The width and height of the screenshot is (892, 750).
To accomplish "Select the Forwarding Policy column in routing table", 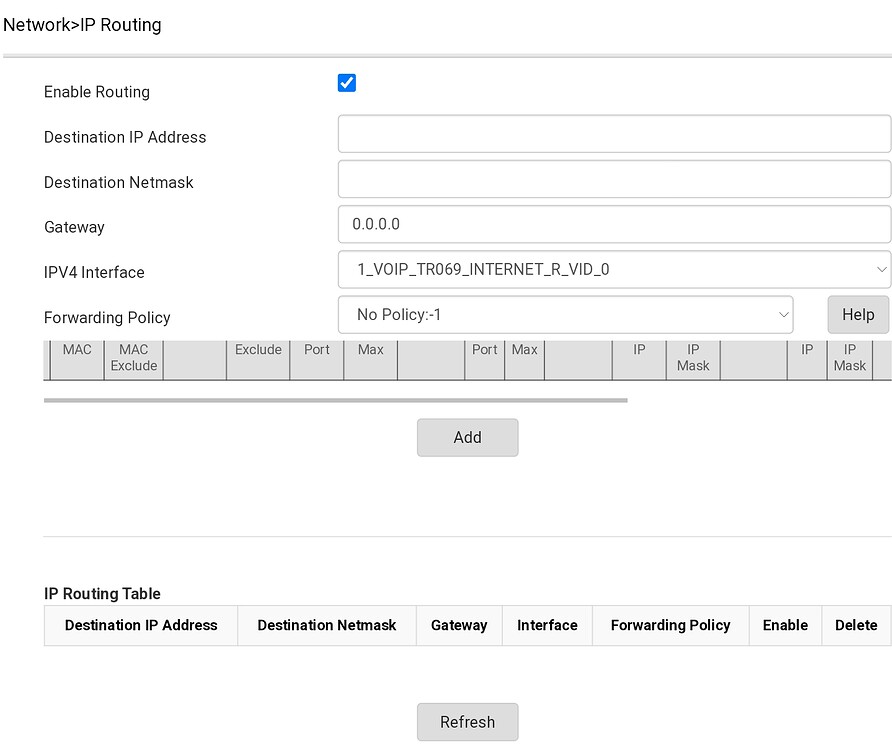I will pyautogui.click(x=670, y=625).
